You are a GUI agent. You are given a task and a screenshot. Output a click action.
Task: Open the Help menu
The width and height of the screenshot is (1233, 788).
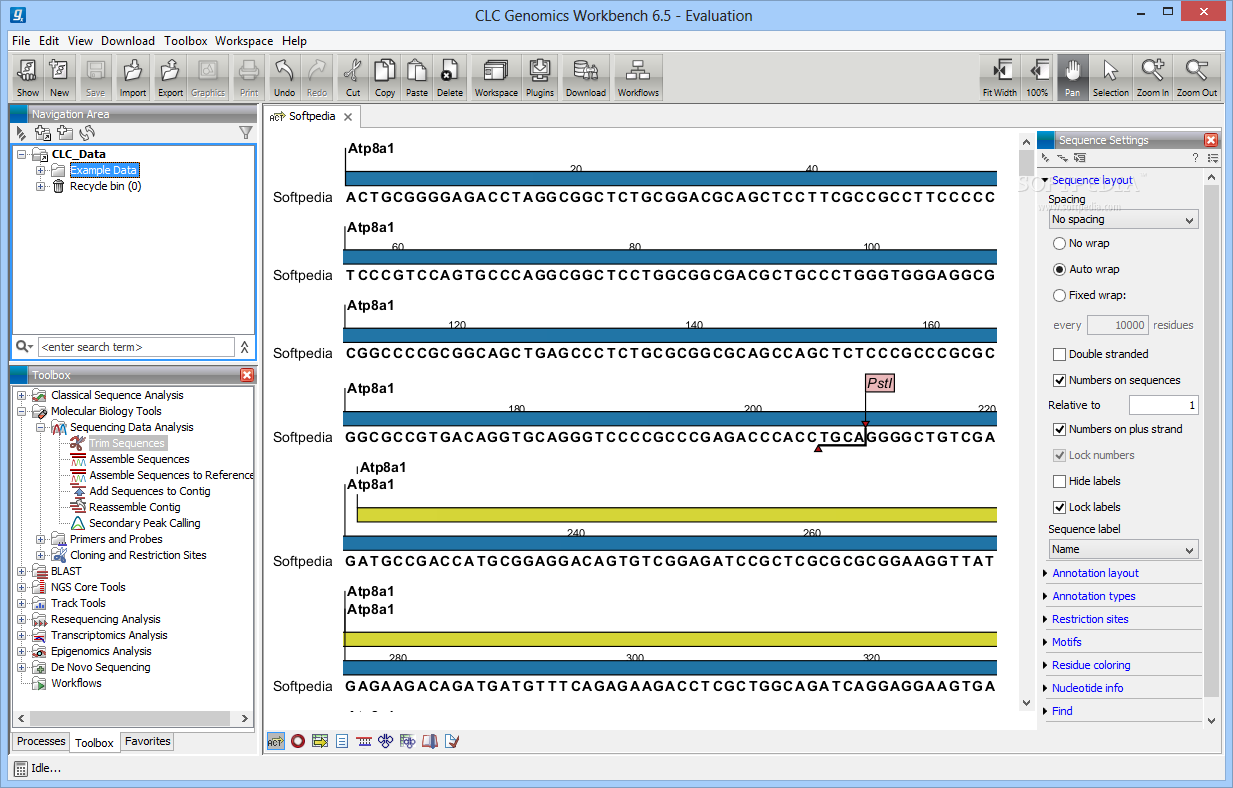[x=294, y=41]
